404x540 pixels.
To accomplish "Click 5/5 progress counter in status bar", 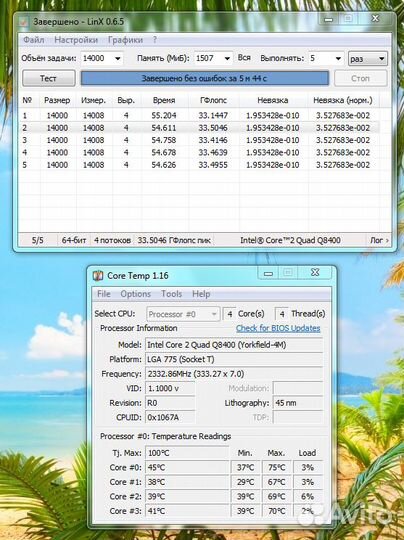I will click(x=38, y=240).
